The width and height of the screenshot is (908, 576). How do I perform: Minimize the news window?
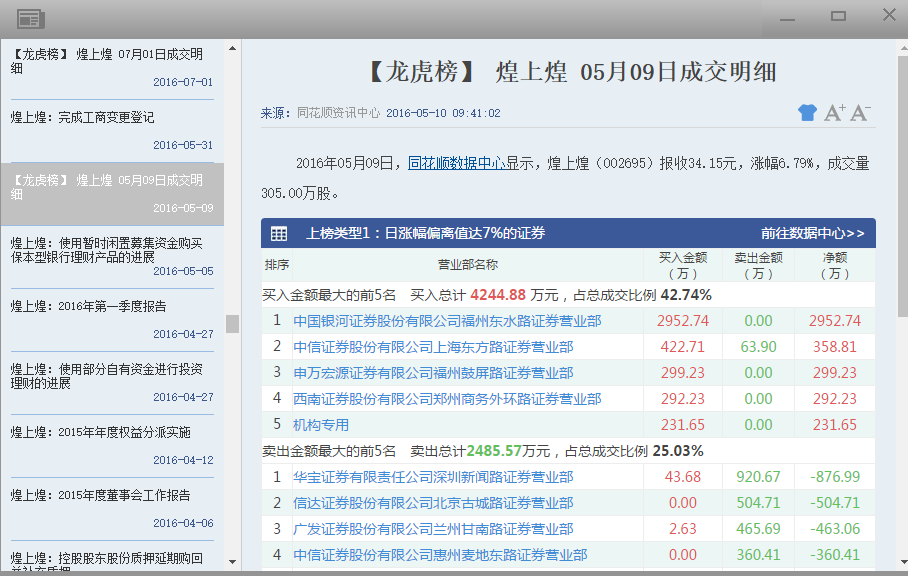[x=787, y=19]
